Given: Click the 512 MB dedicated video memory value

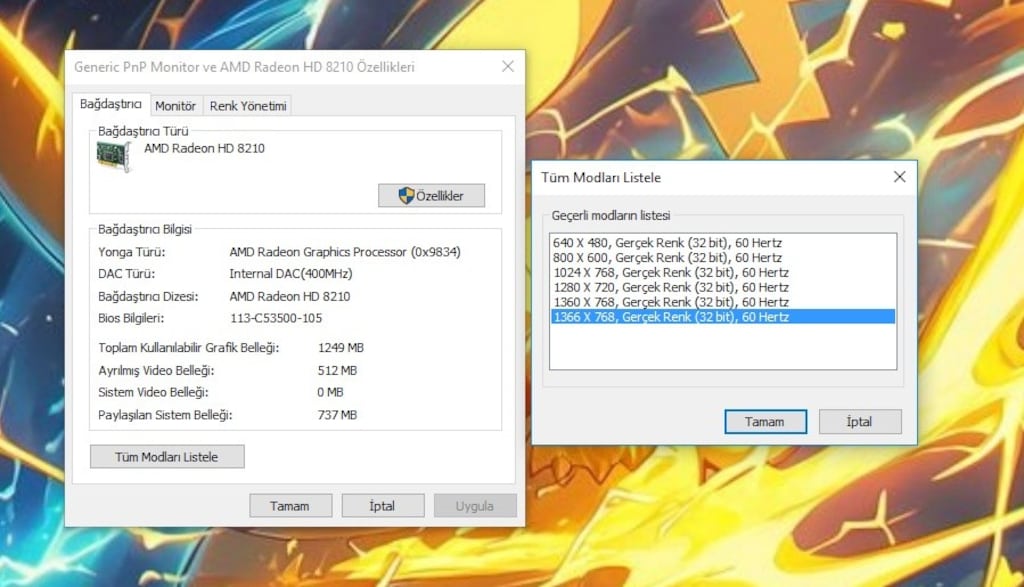Looking at the screenshot, I should (337, 370).
